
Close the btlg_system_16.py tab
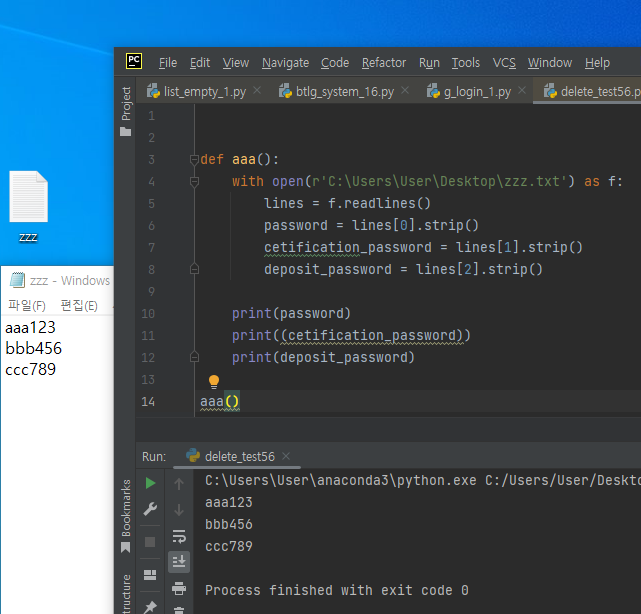click(x=405, y=90)
